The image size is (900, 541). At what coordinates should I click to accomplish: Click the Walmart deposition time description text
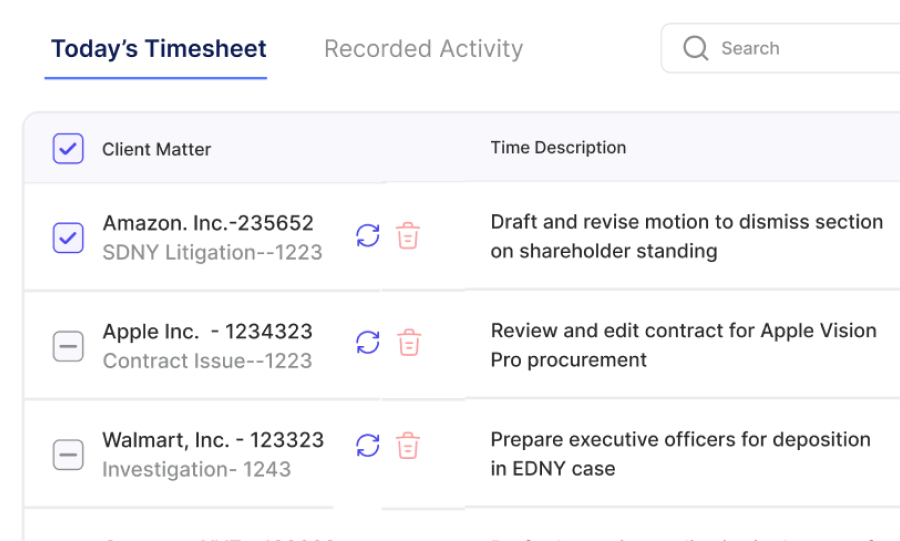point(680,453)
